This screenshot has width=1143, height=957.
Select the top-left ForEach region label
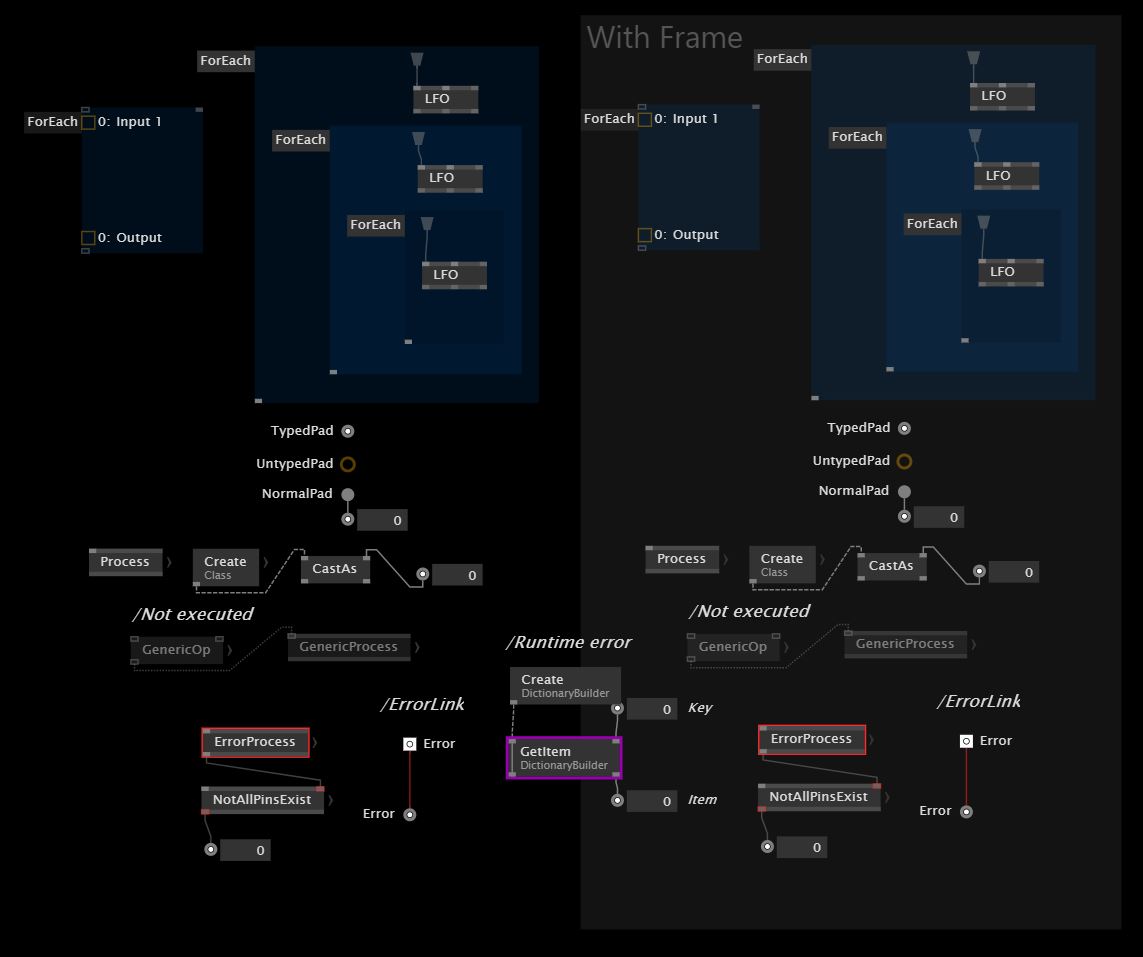pos(225,60)
